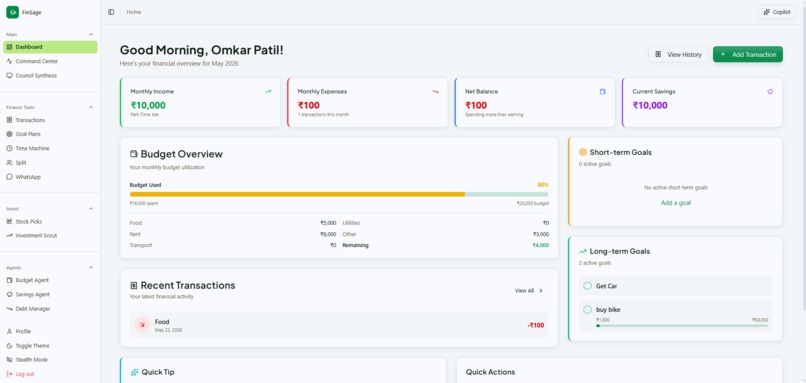This screenshot has height=383, width=806.
Task: Click the Stock Picks chart icon
Action: 9,222
